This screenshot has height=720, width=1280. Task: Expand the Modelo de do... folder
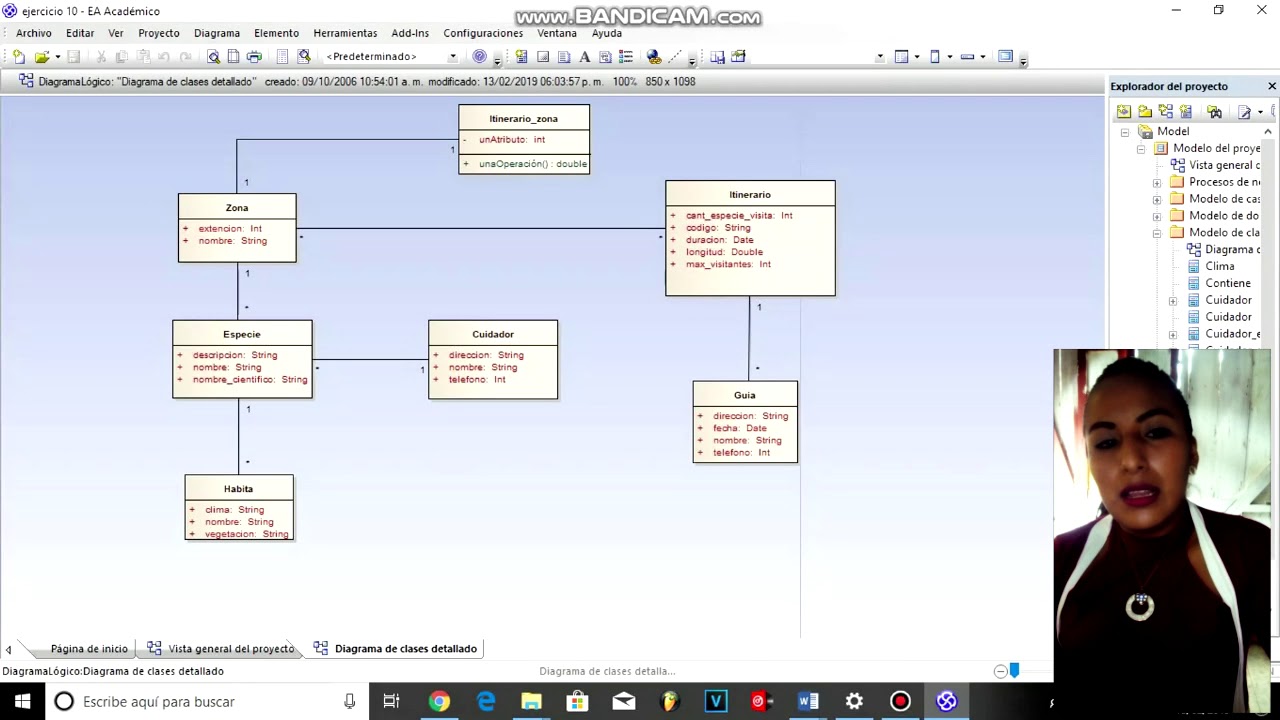1157,216
